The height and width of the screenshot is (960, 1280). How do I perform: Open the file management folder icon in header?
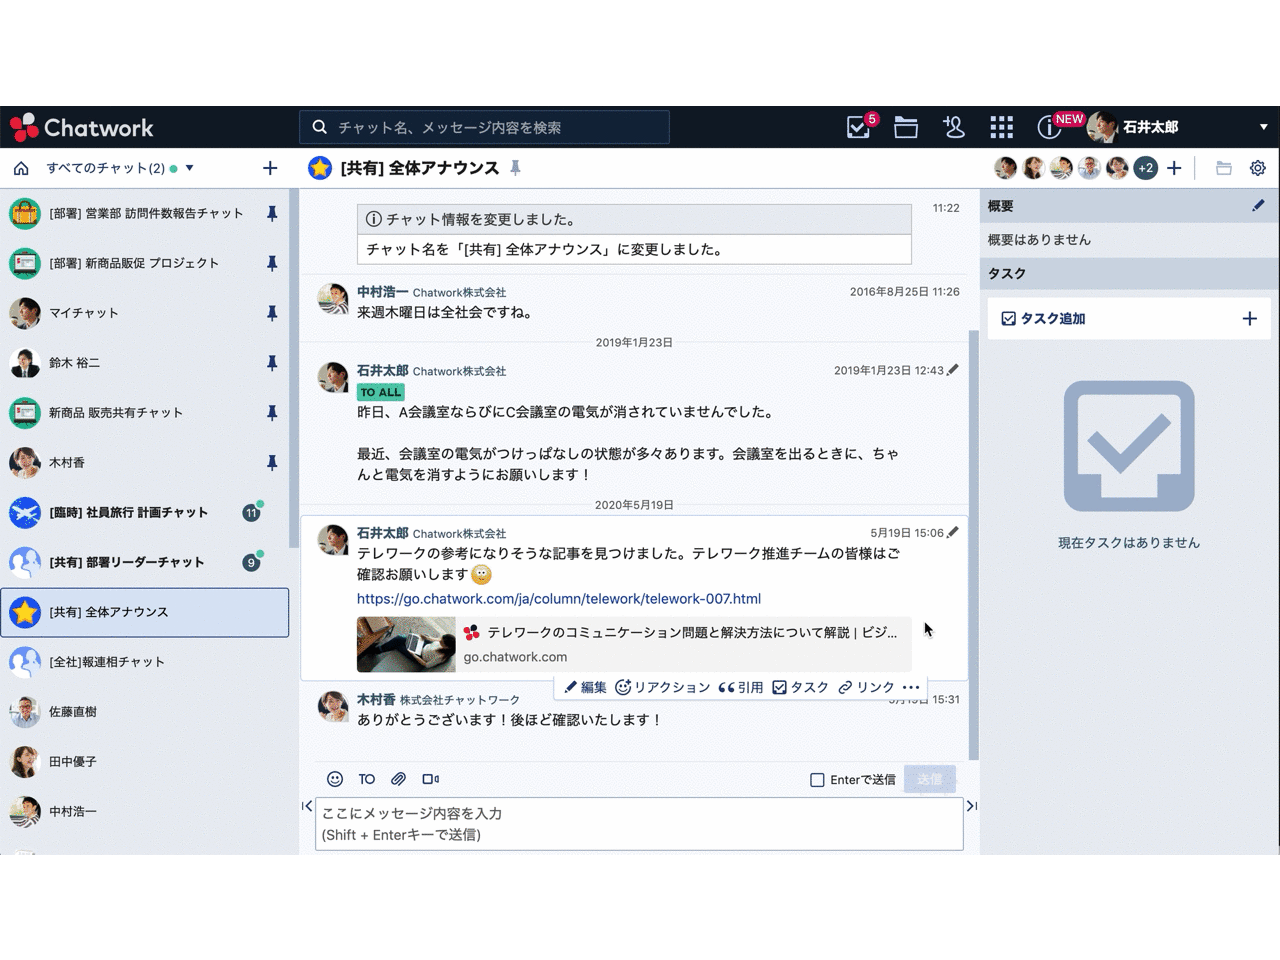click(x=906, y=127)
